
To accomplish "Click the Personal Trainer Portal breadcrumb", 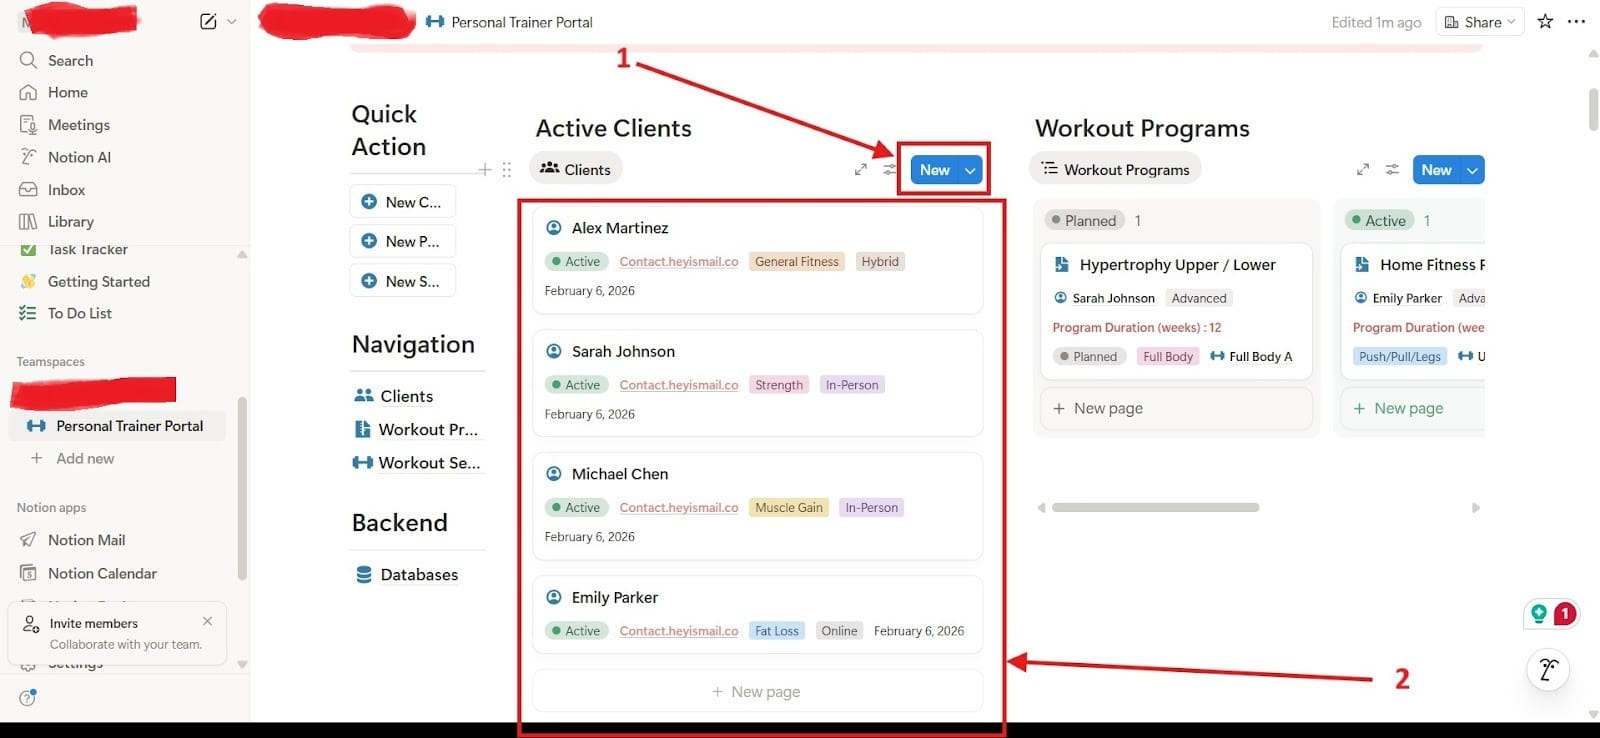I will [x=509, y=22].
